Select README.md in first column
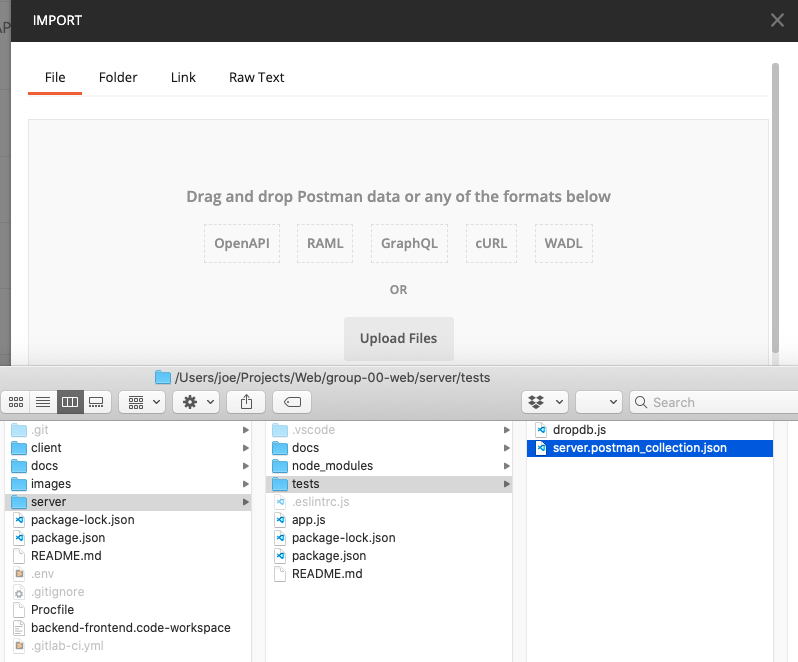Image resolution: width=798 pixels, height=662 pixels. (x=129, y=556)
